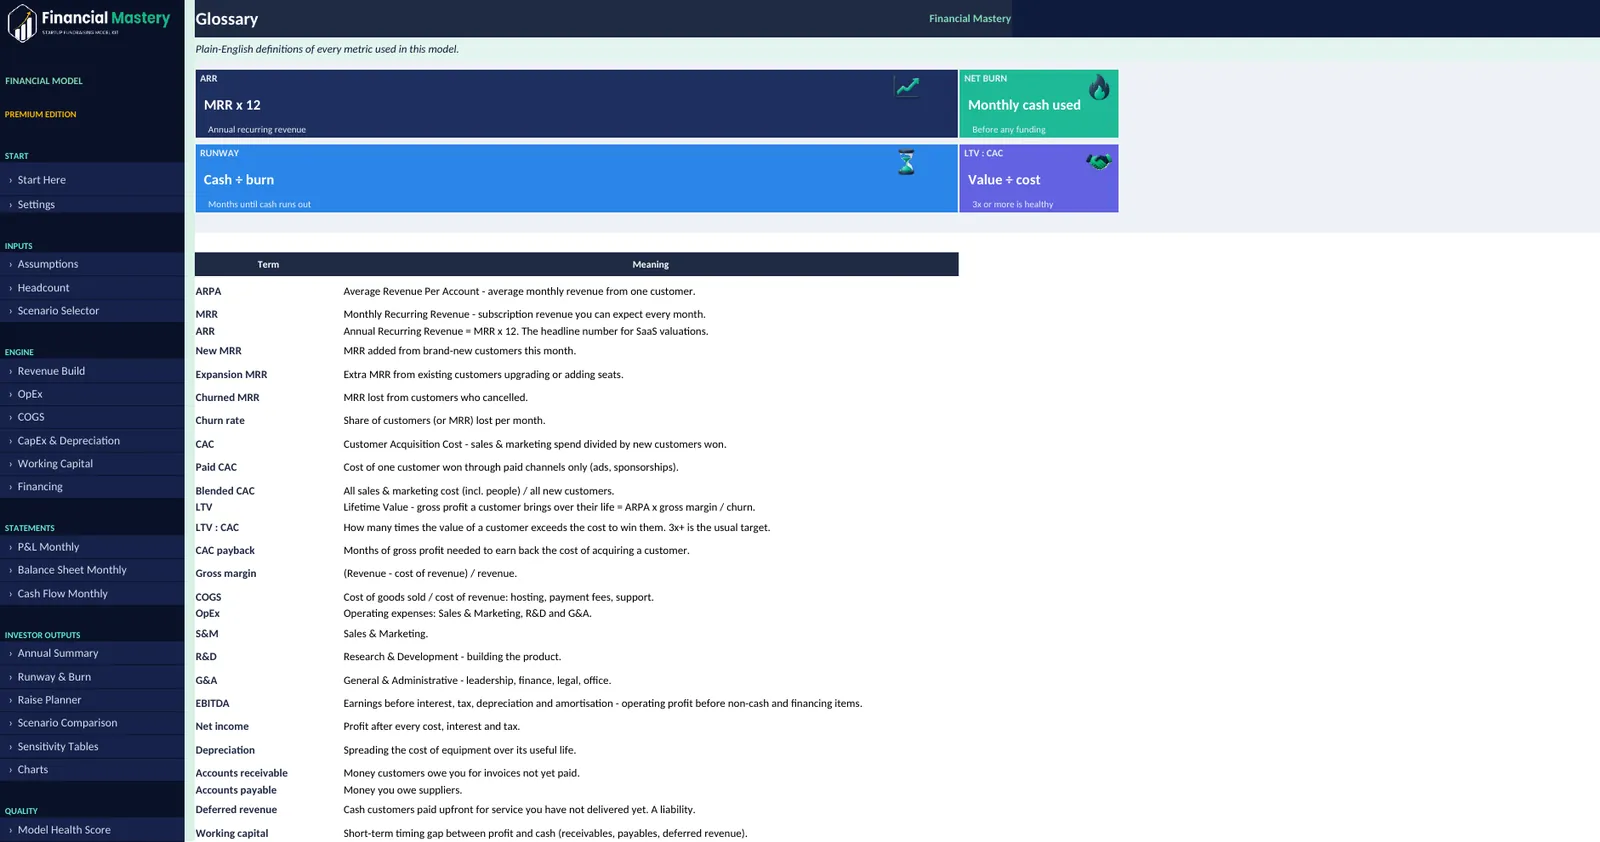1600x842 pixels.
Task: View the P&L Monthly statement
Action: pos(92,547)
